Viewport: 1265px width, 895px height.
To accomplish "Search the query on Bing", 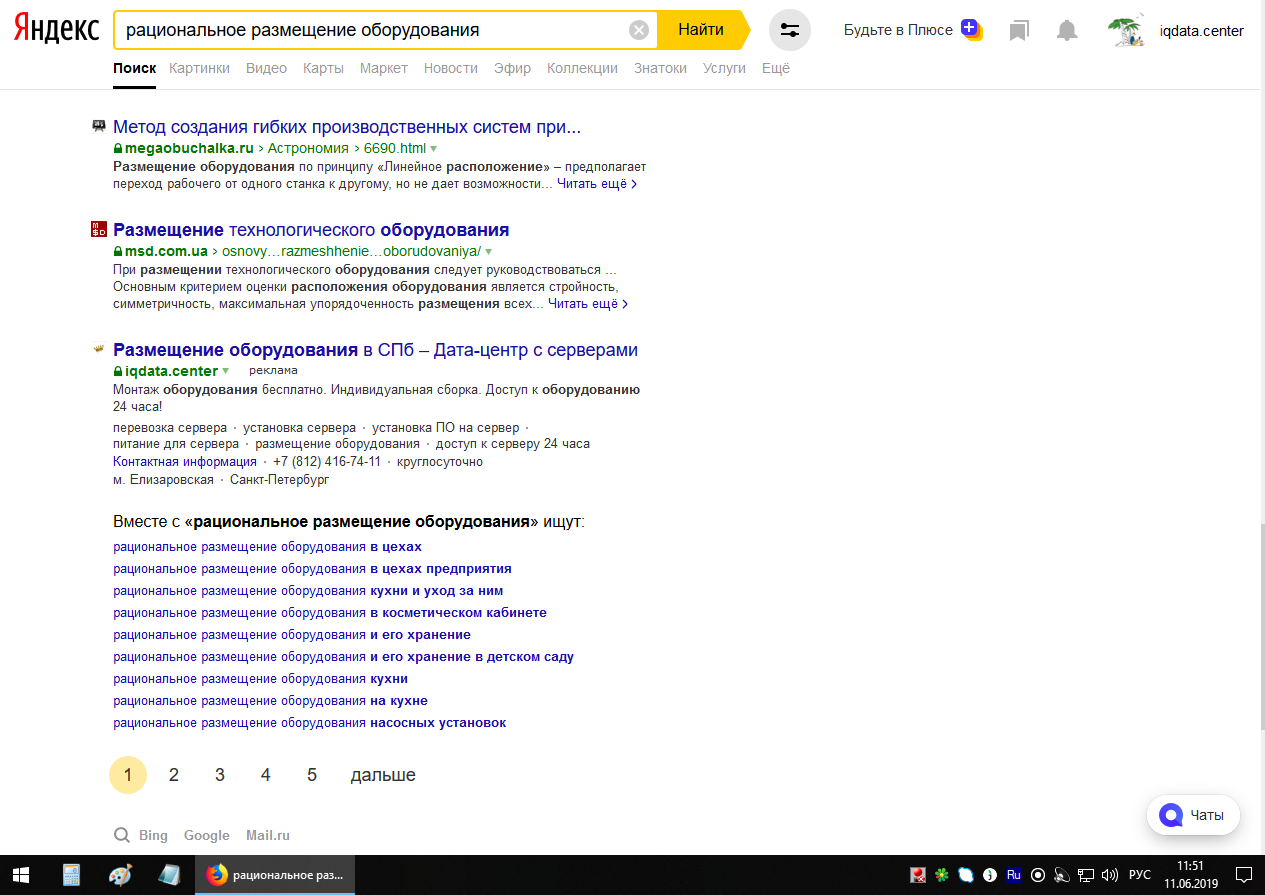I will point(153,835).
